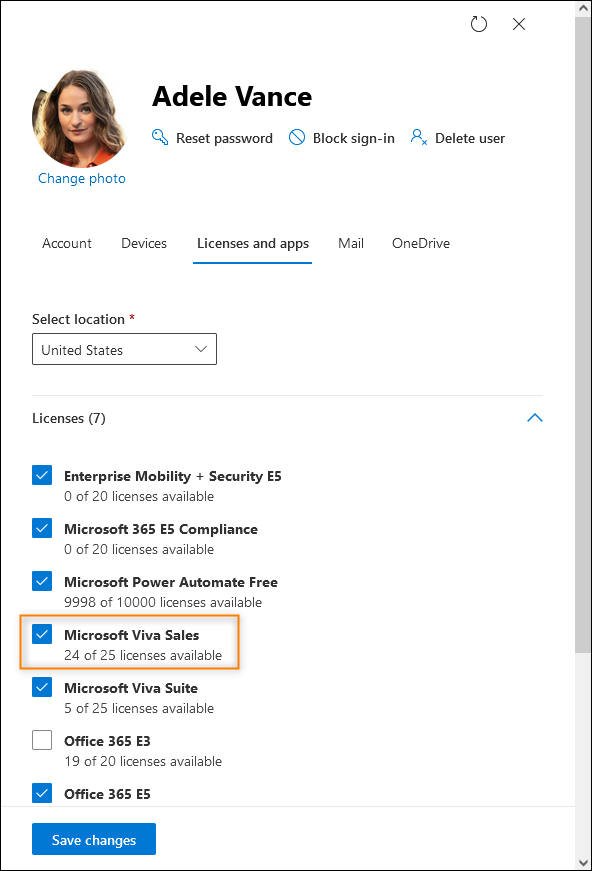Screen dimensions: 592x871
Task: Click Adele Vance's profile photo
Action: [x=81, y=118]
